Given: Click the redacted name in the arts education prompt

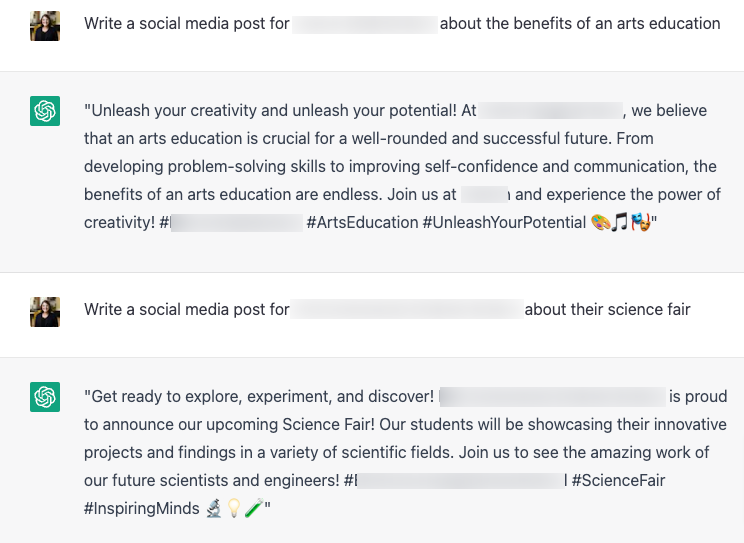Looking at the screenshot, I should click(365, 24).
